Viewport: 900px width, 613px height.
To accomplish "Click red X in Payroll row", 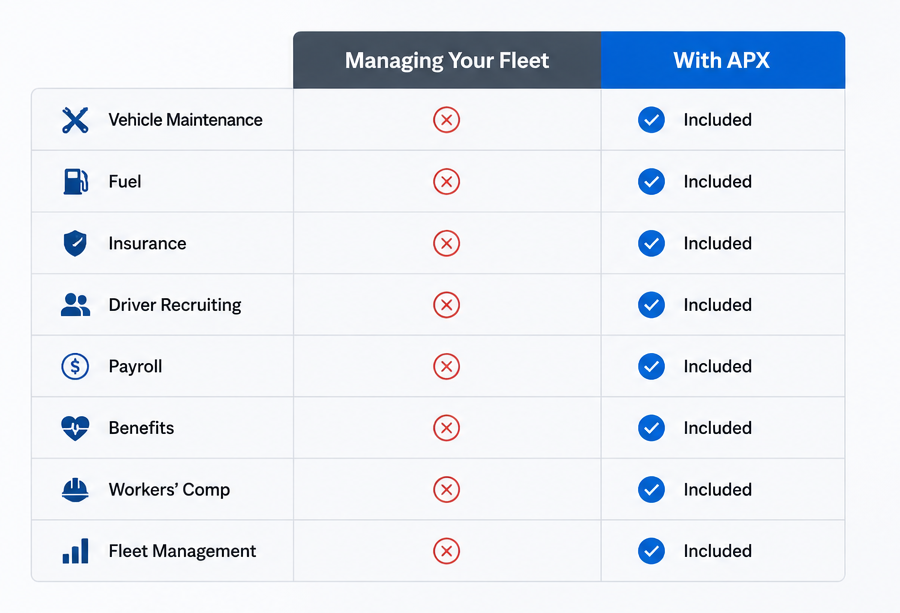I will (x=447, y=366).
